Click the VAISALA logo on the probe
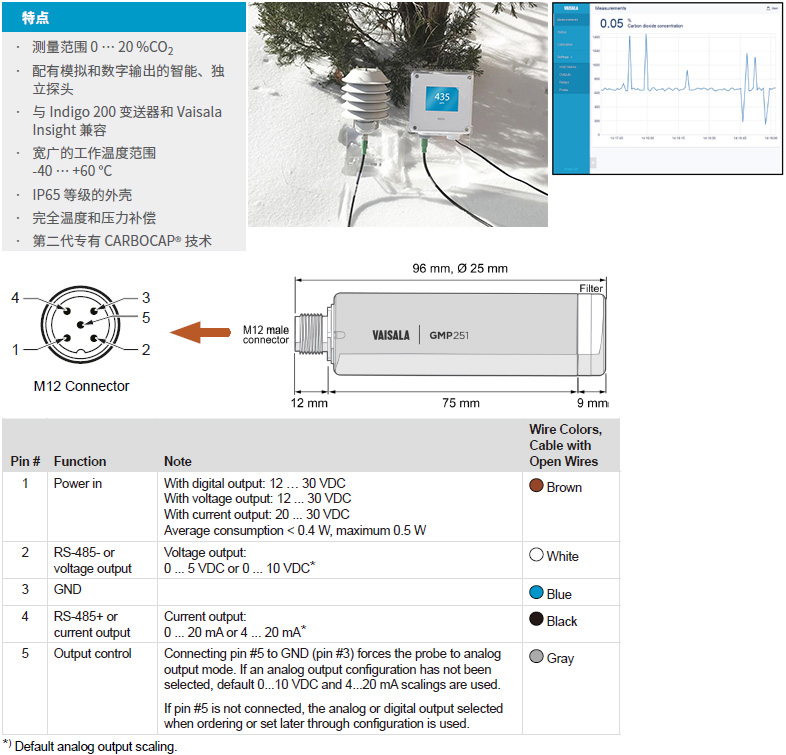 [390, 335]
